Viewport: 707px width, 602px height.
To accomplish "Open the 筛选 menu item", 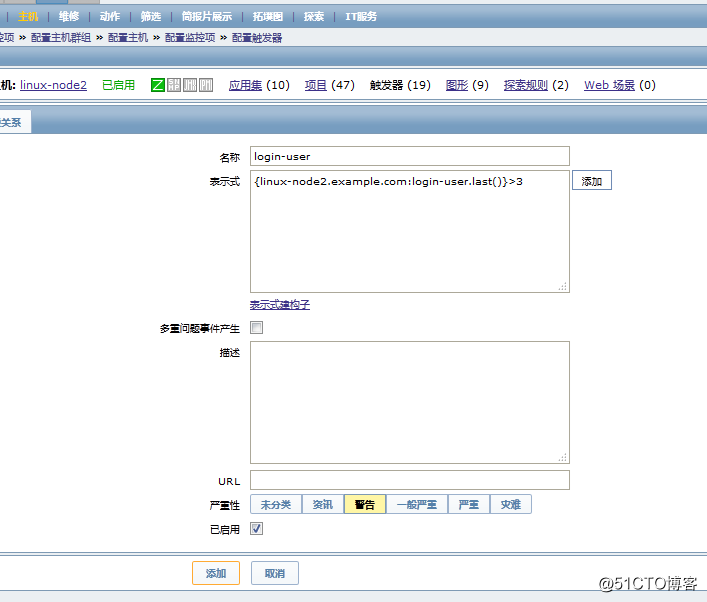I will [x=151, y=17].
